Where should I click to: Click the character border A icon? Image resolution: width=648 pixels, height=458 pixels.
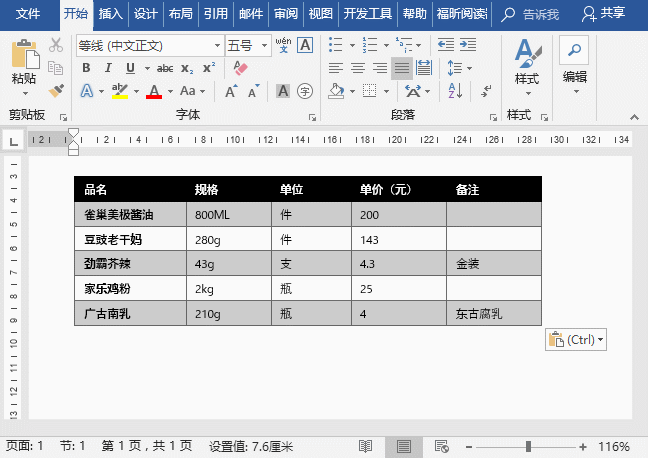point(305,45)
